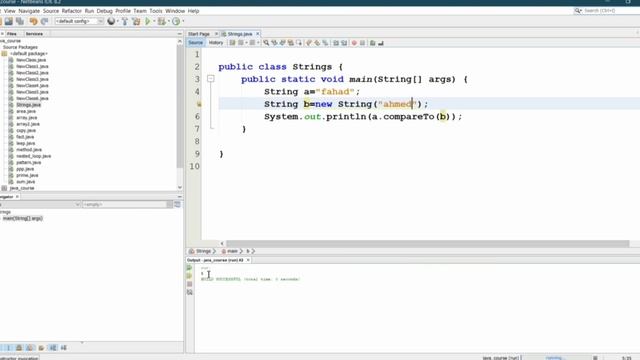Open array.java in the project tree
This screenshot has width=640, height=360.
(27, 118)
